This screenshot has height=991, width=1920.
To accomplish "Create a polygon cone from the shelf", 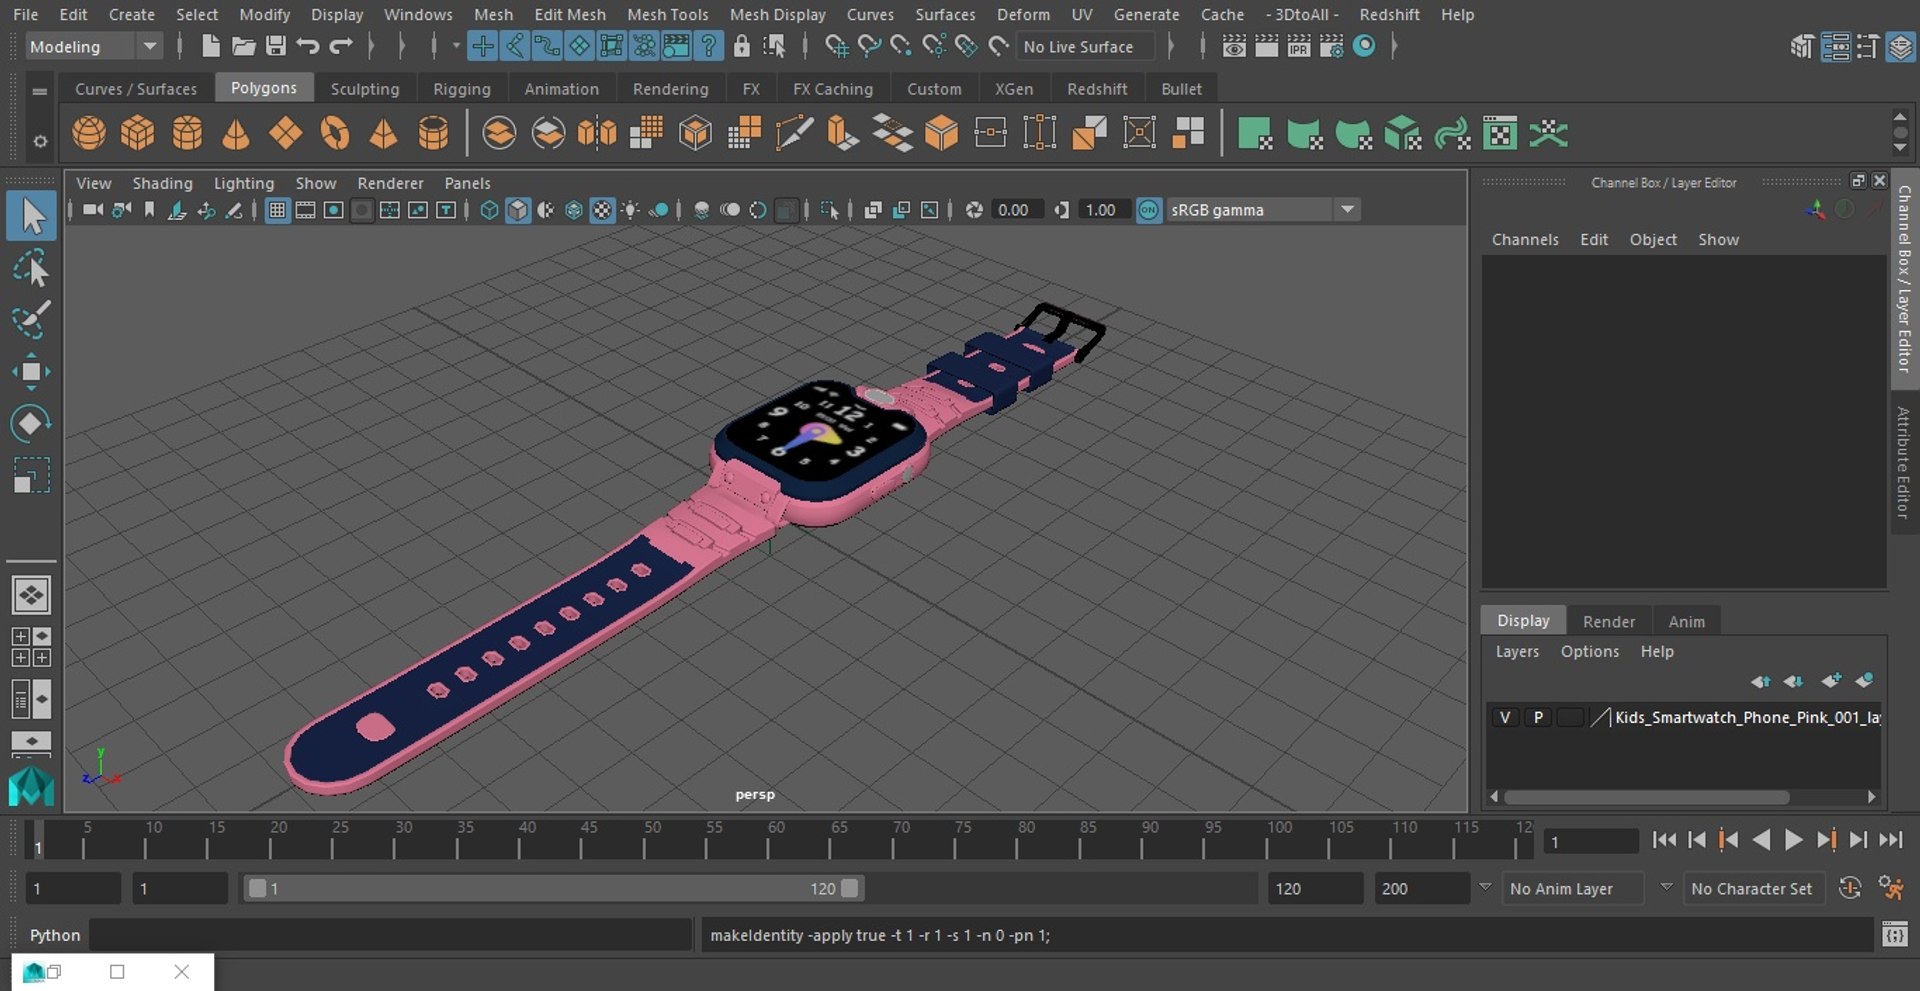I will click(236, 133).
